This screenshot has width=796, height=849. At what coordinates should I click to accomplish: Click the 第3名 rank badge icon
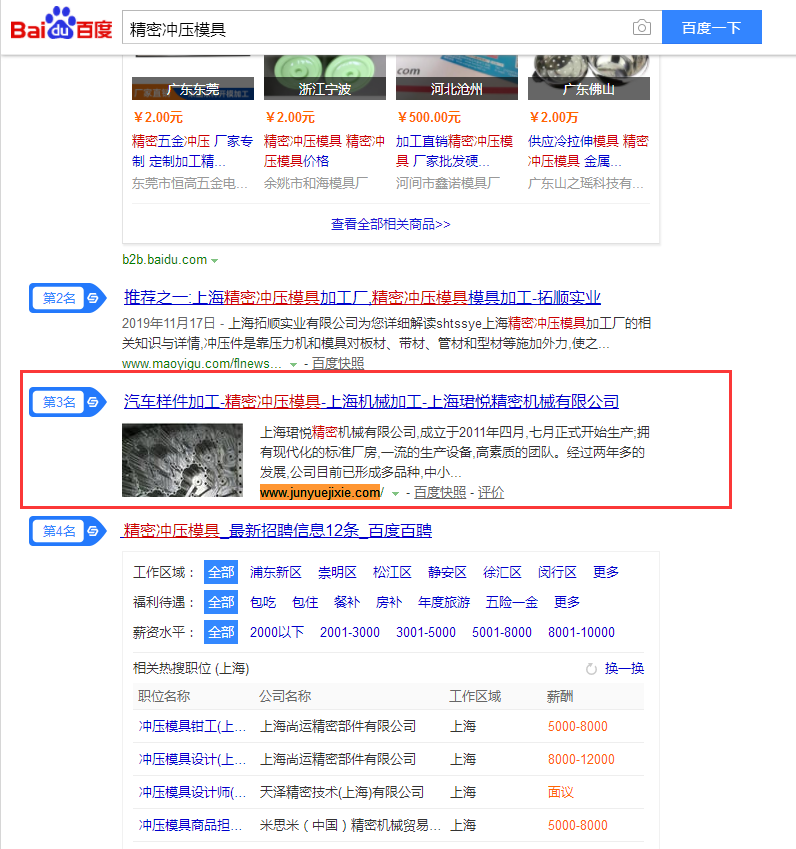click(68, 402)
